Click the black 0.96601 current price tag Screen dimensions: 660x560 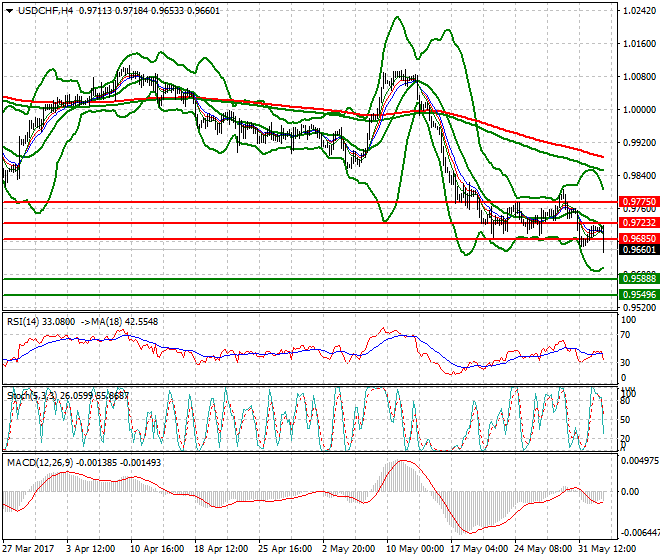point(638,250)
